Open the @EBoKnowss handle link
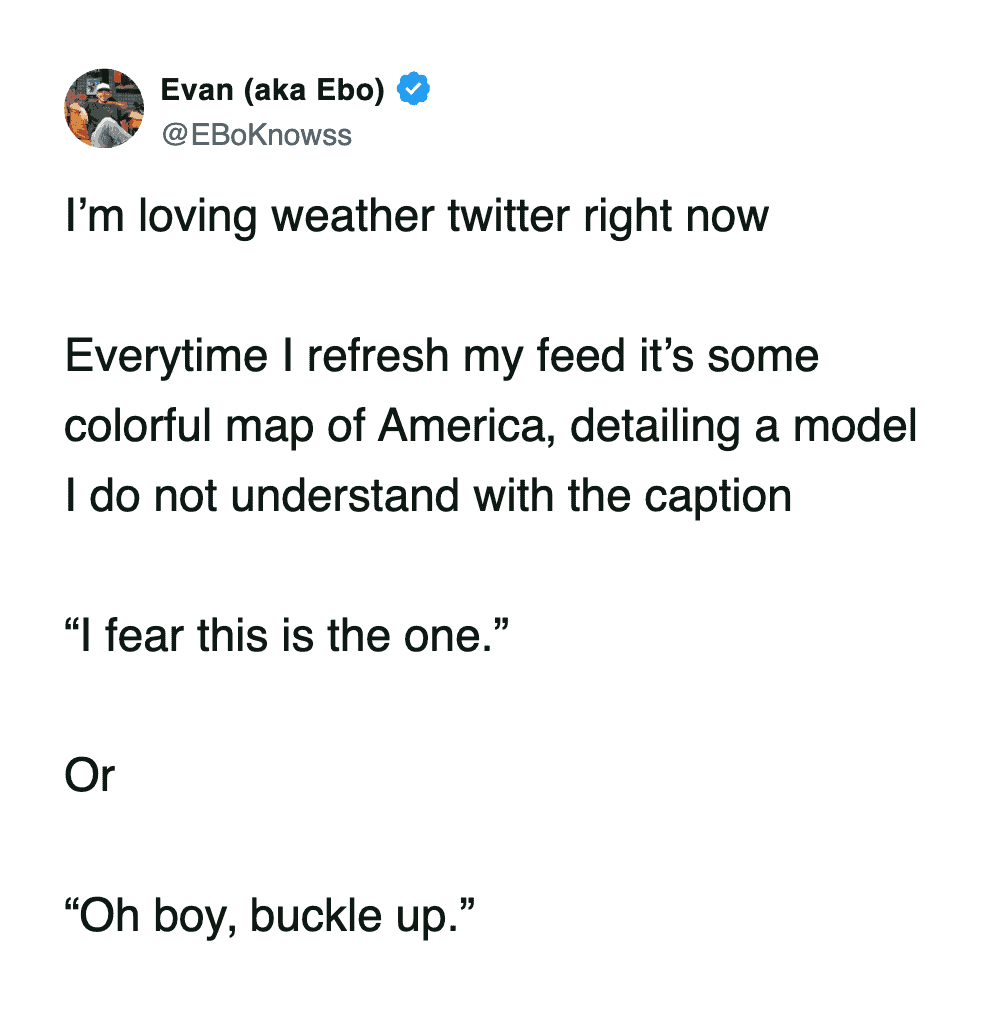The image size is (1000, 1016). pyautogui.click(x=256, y=134)
